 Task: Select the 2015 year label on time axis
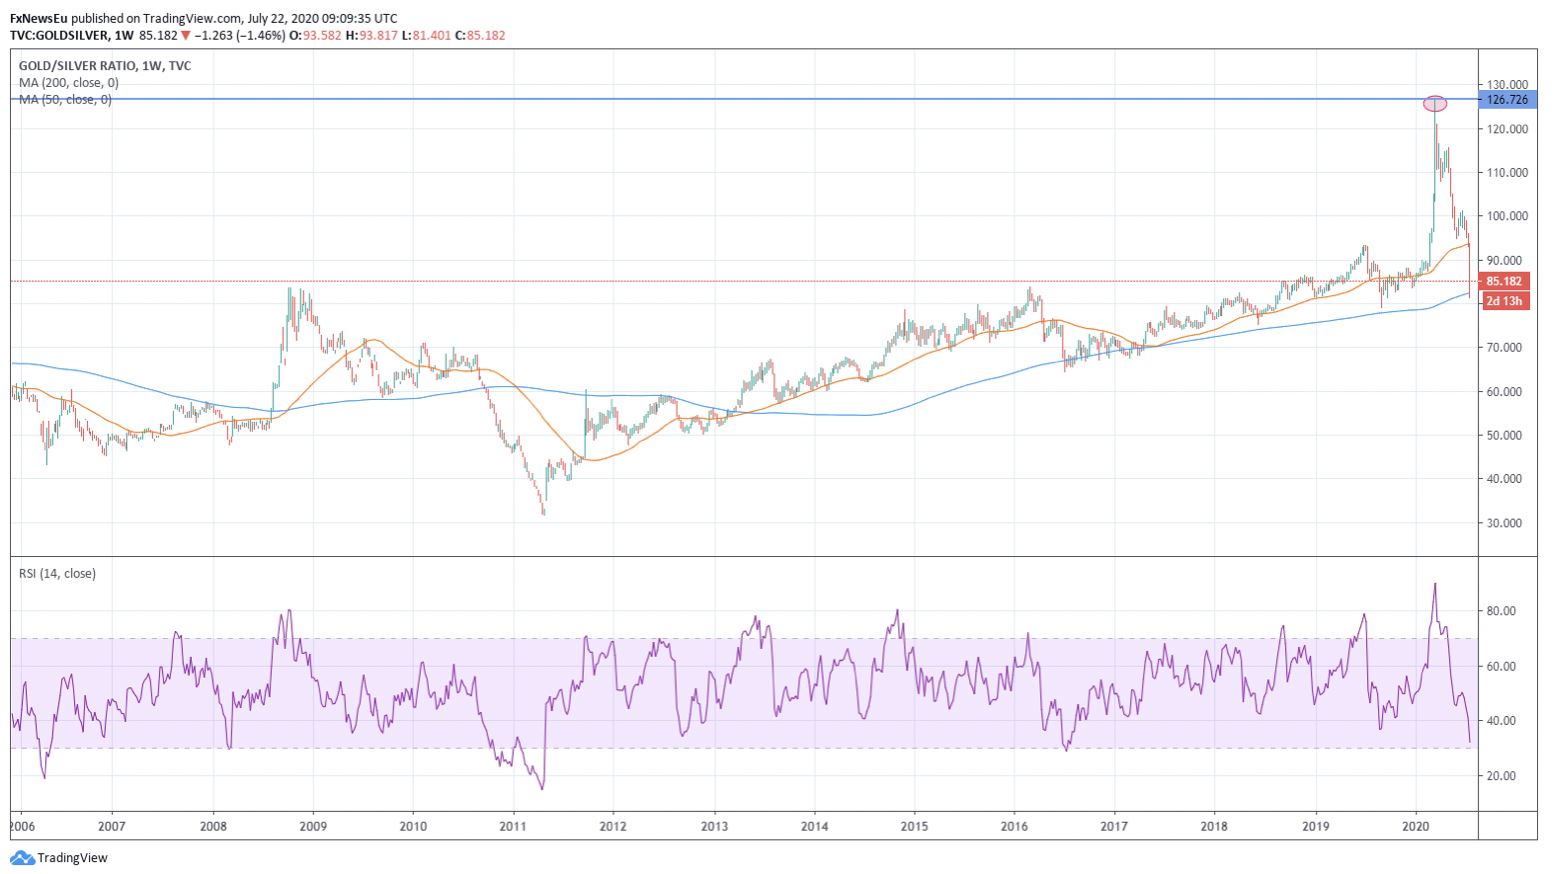913,826
